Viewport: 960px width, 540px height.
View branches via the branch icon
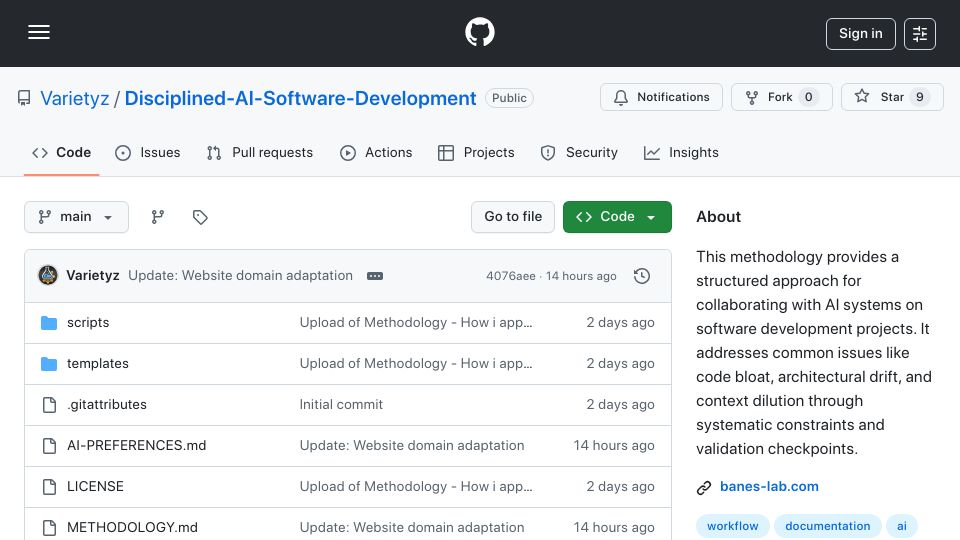point(158,217)
